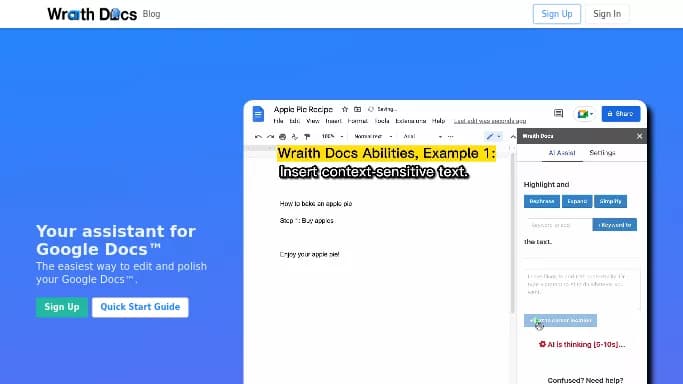Click the blue Share button

pos(621,114)
